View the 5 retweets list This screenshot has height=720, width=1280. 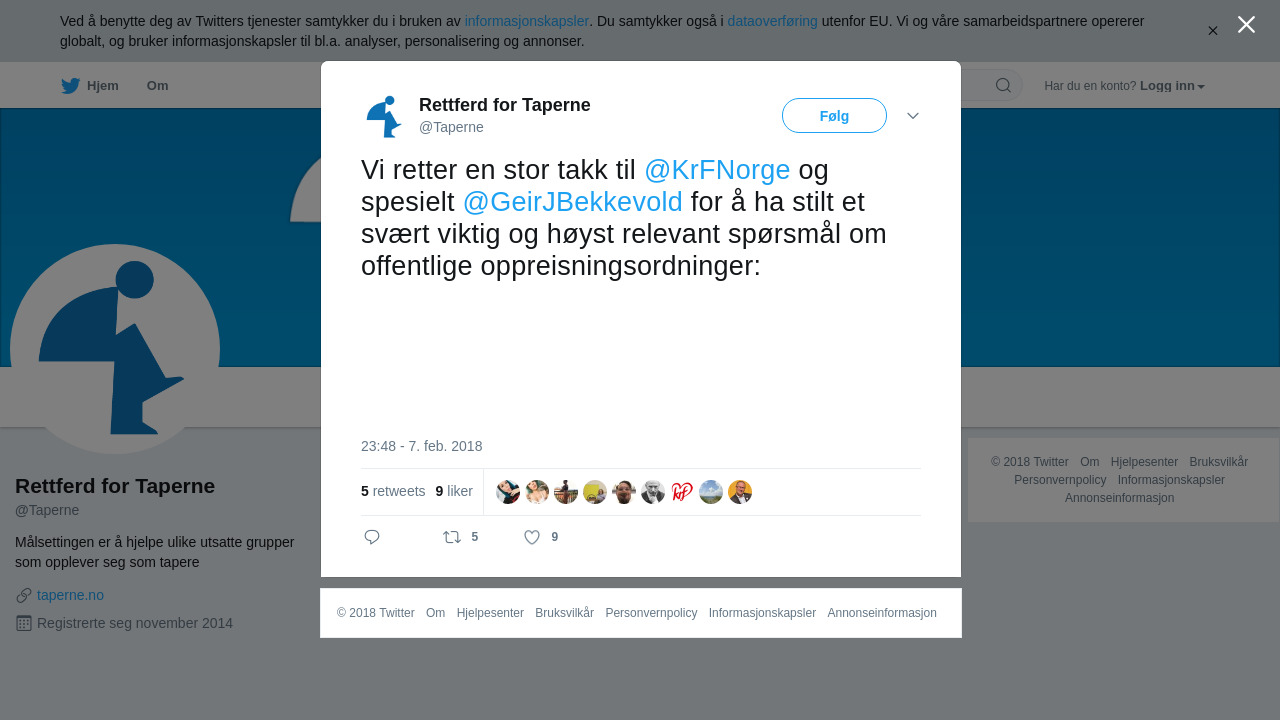click(x=393, y=491)
